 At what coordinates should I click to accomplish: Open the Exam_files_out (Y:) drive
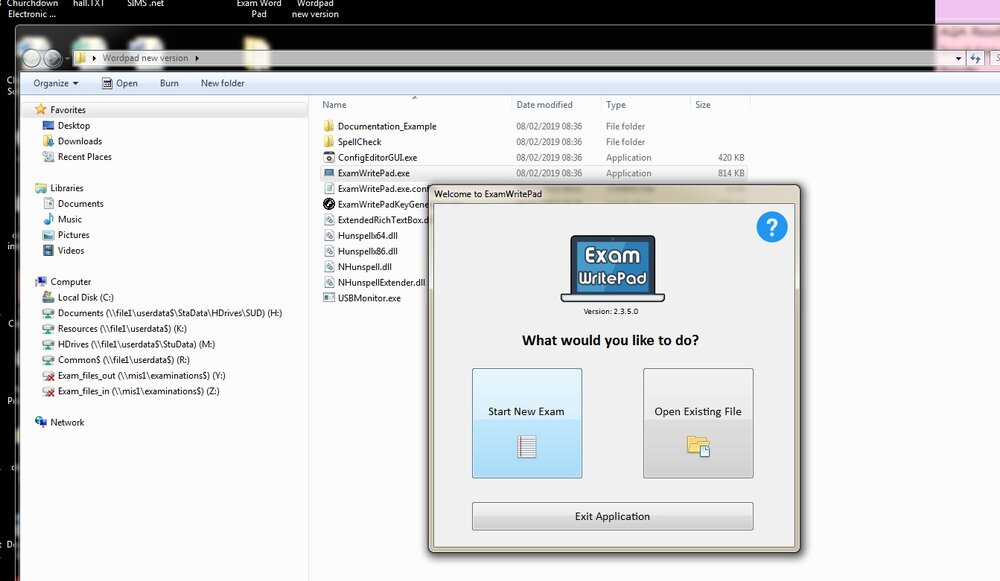click(x=141, y=376)
